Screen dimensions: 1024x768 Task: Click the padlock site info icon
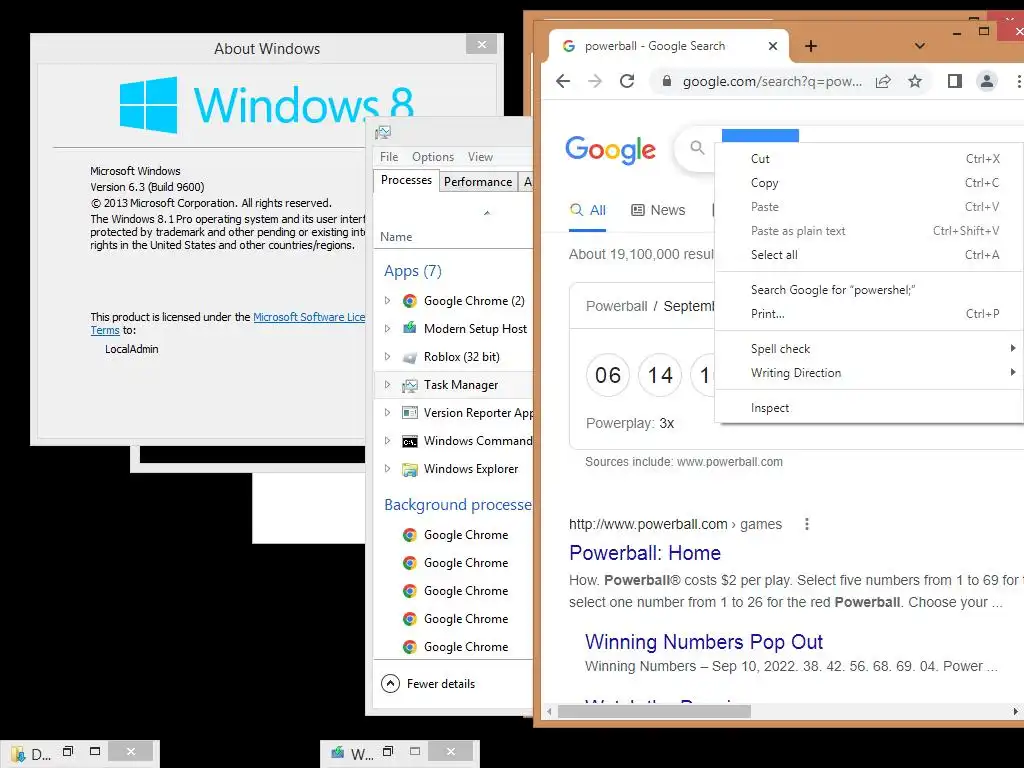pyautogui.click(x=667, y=81)
